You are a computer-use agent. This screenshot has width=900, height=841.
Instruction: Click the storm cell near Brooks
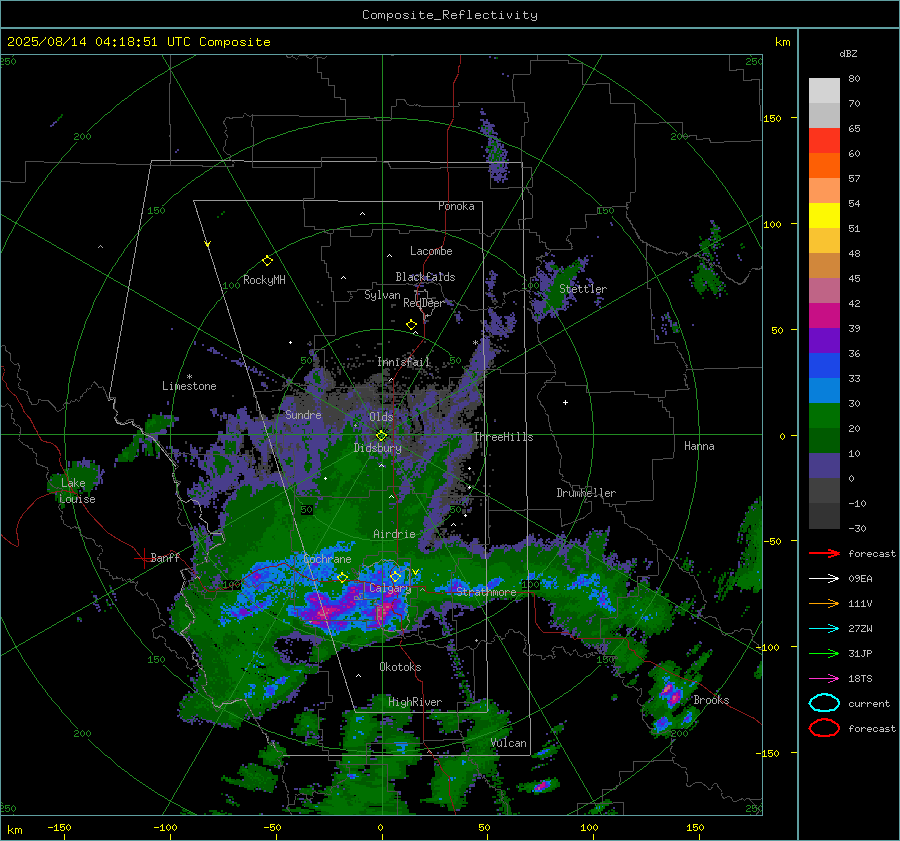[670, 695]
